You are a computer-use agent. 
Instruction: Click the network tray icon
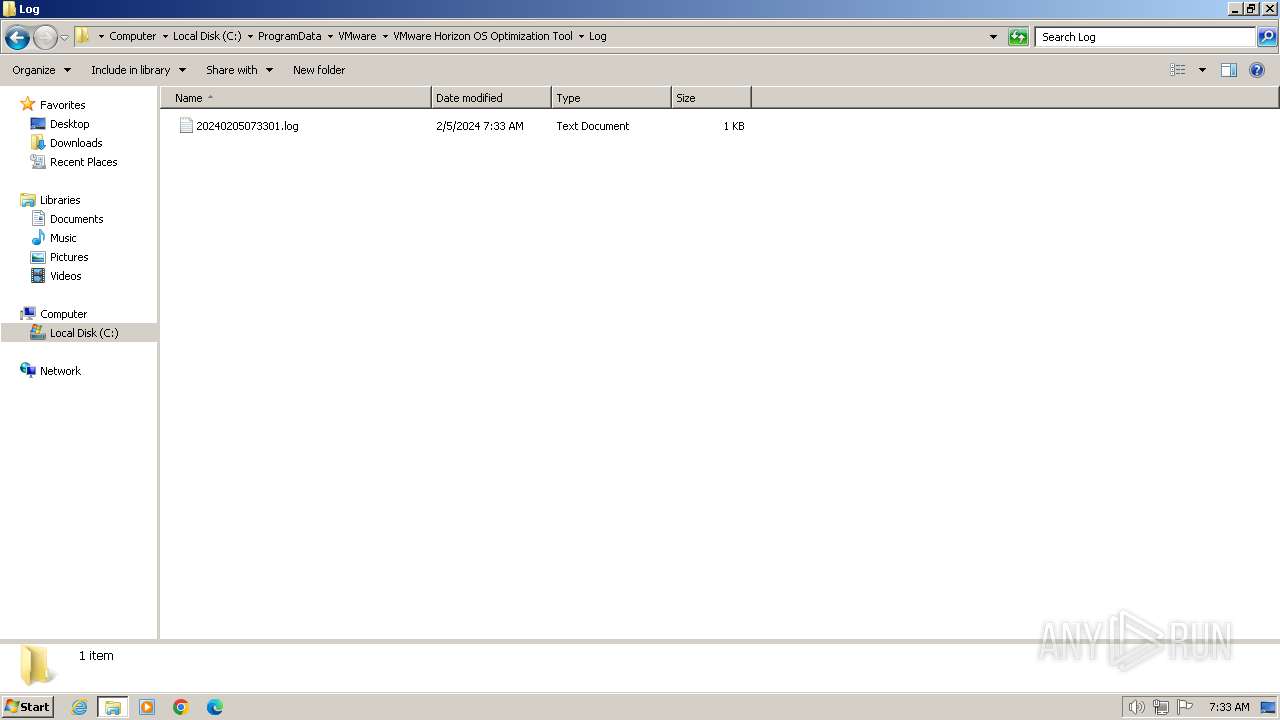pos(1161,707)
